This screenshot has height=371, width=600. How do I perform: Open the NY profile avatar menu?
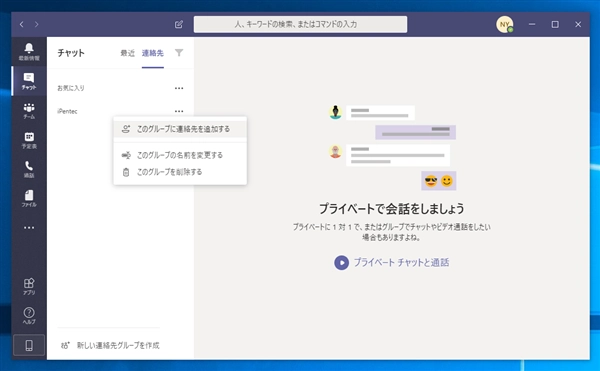point(505,24)
